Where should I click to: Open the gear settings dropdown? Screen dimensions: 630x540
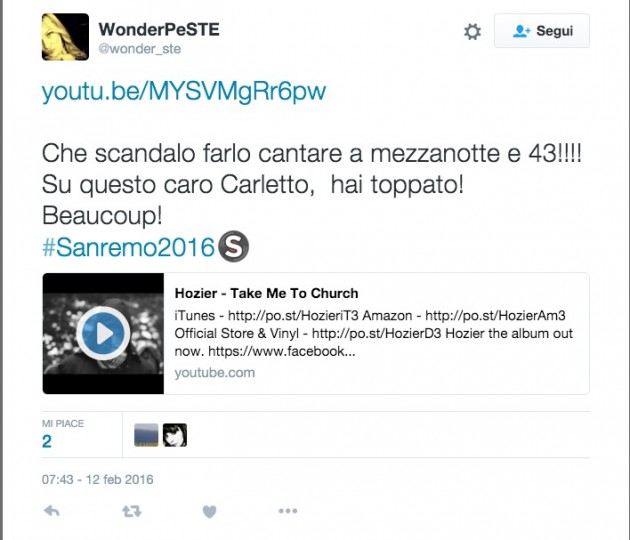[472, 31]
